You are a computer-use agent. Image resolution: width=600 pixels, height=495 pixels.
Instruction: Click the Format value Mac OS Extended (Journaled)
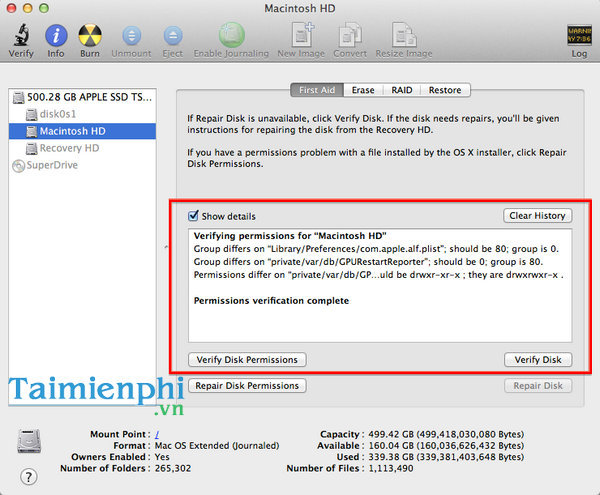point(217,446)
